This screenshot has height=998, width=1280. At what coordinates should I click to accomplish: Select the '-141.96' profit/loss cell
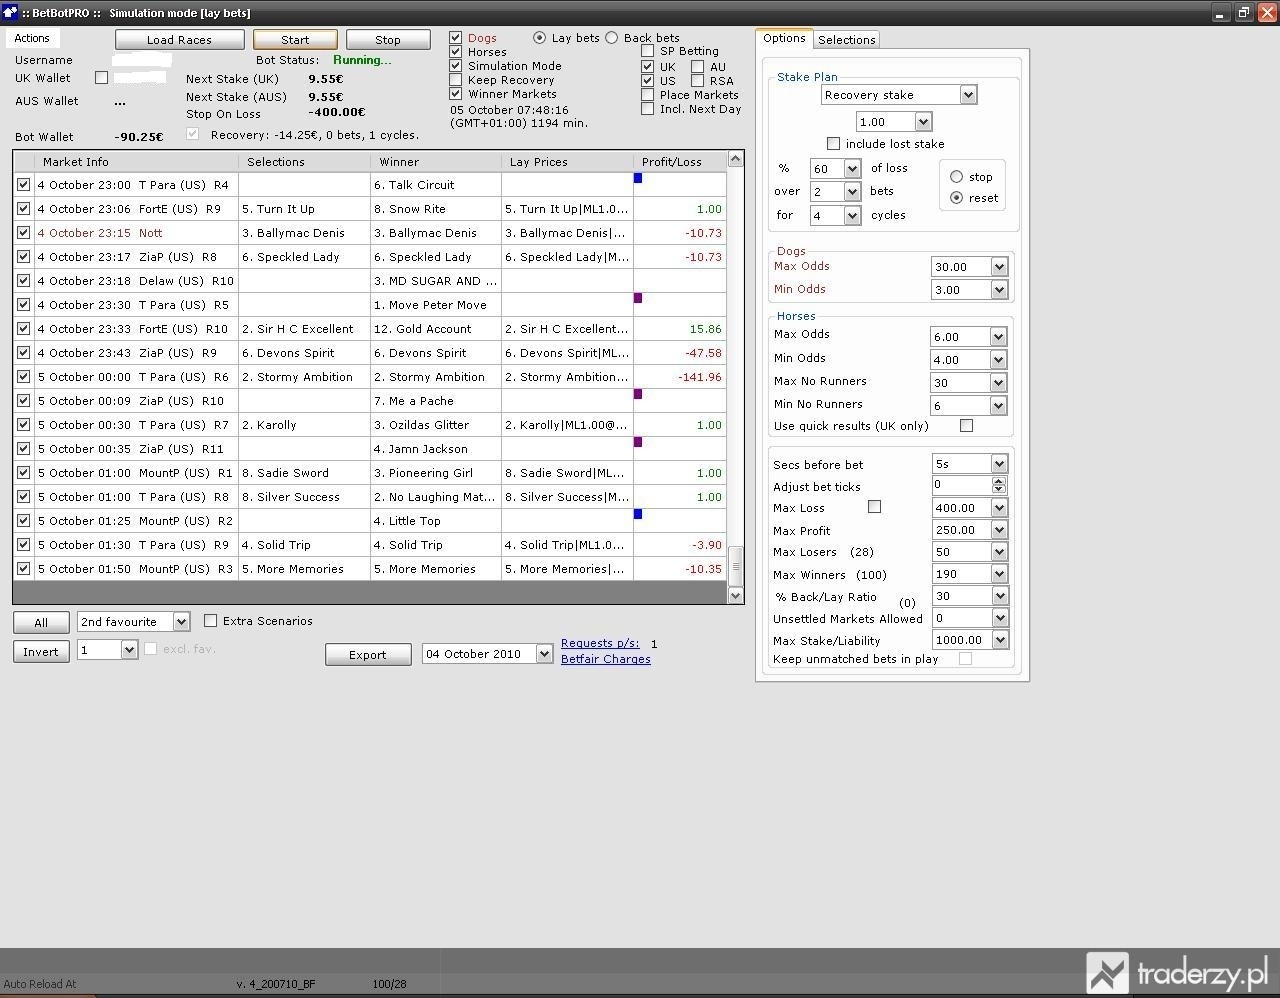coord(680,377)
